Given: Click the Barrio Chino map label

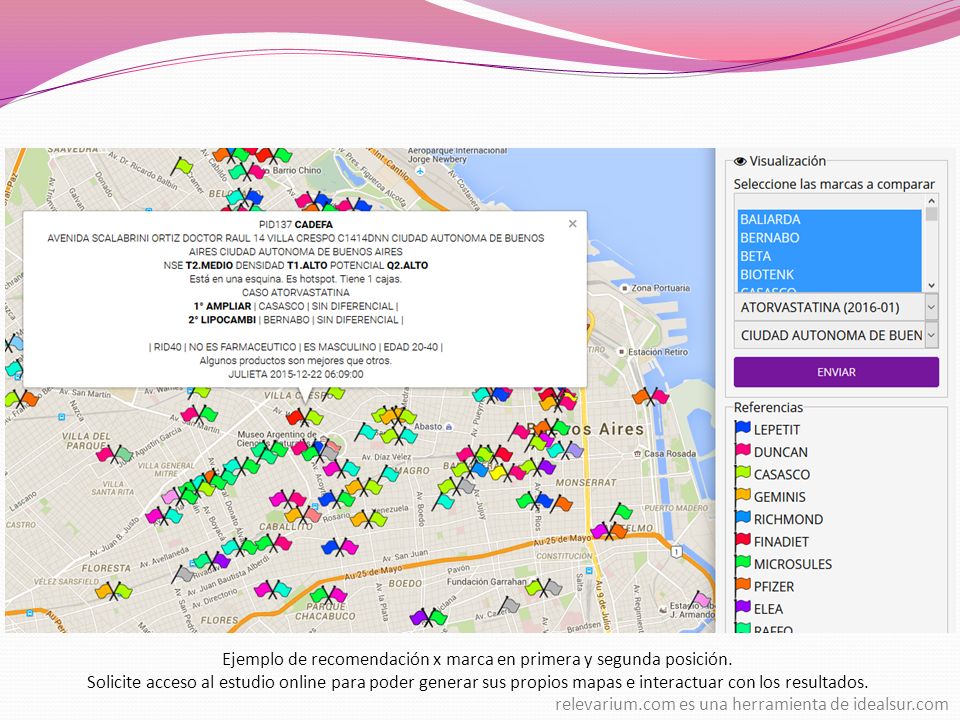Looking at the screenshot, I should coord(296,170).
